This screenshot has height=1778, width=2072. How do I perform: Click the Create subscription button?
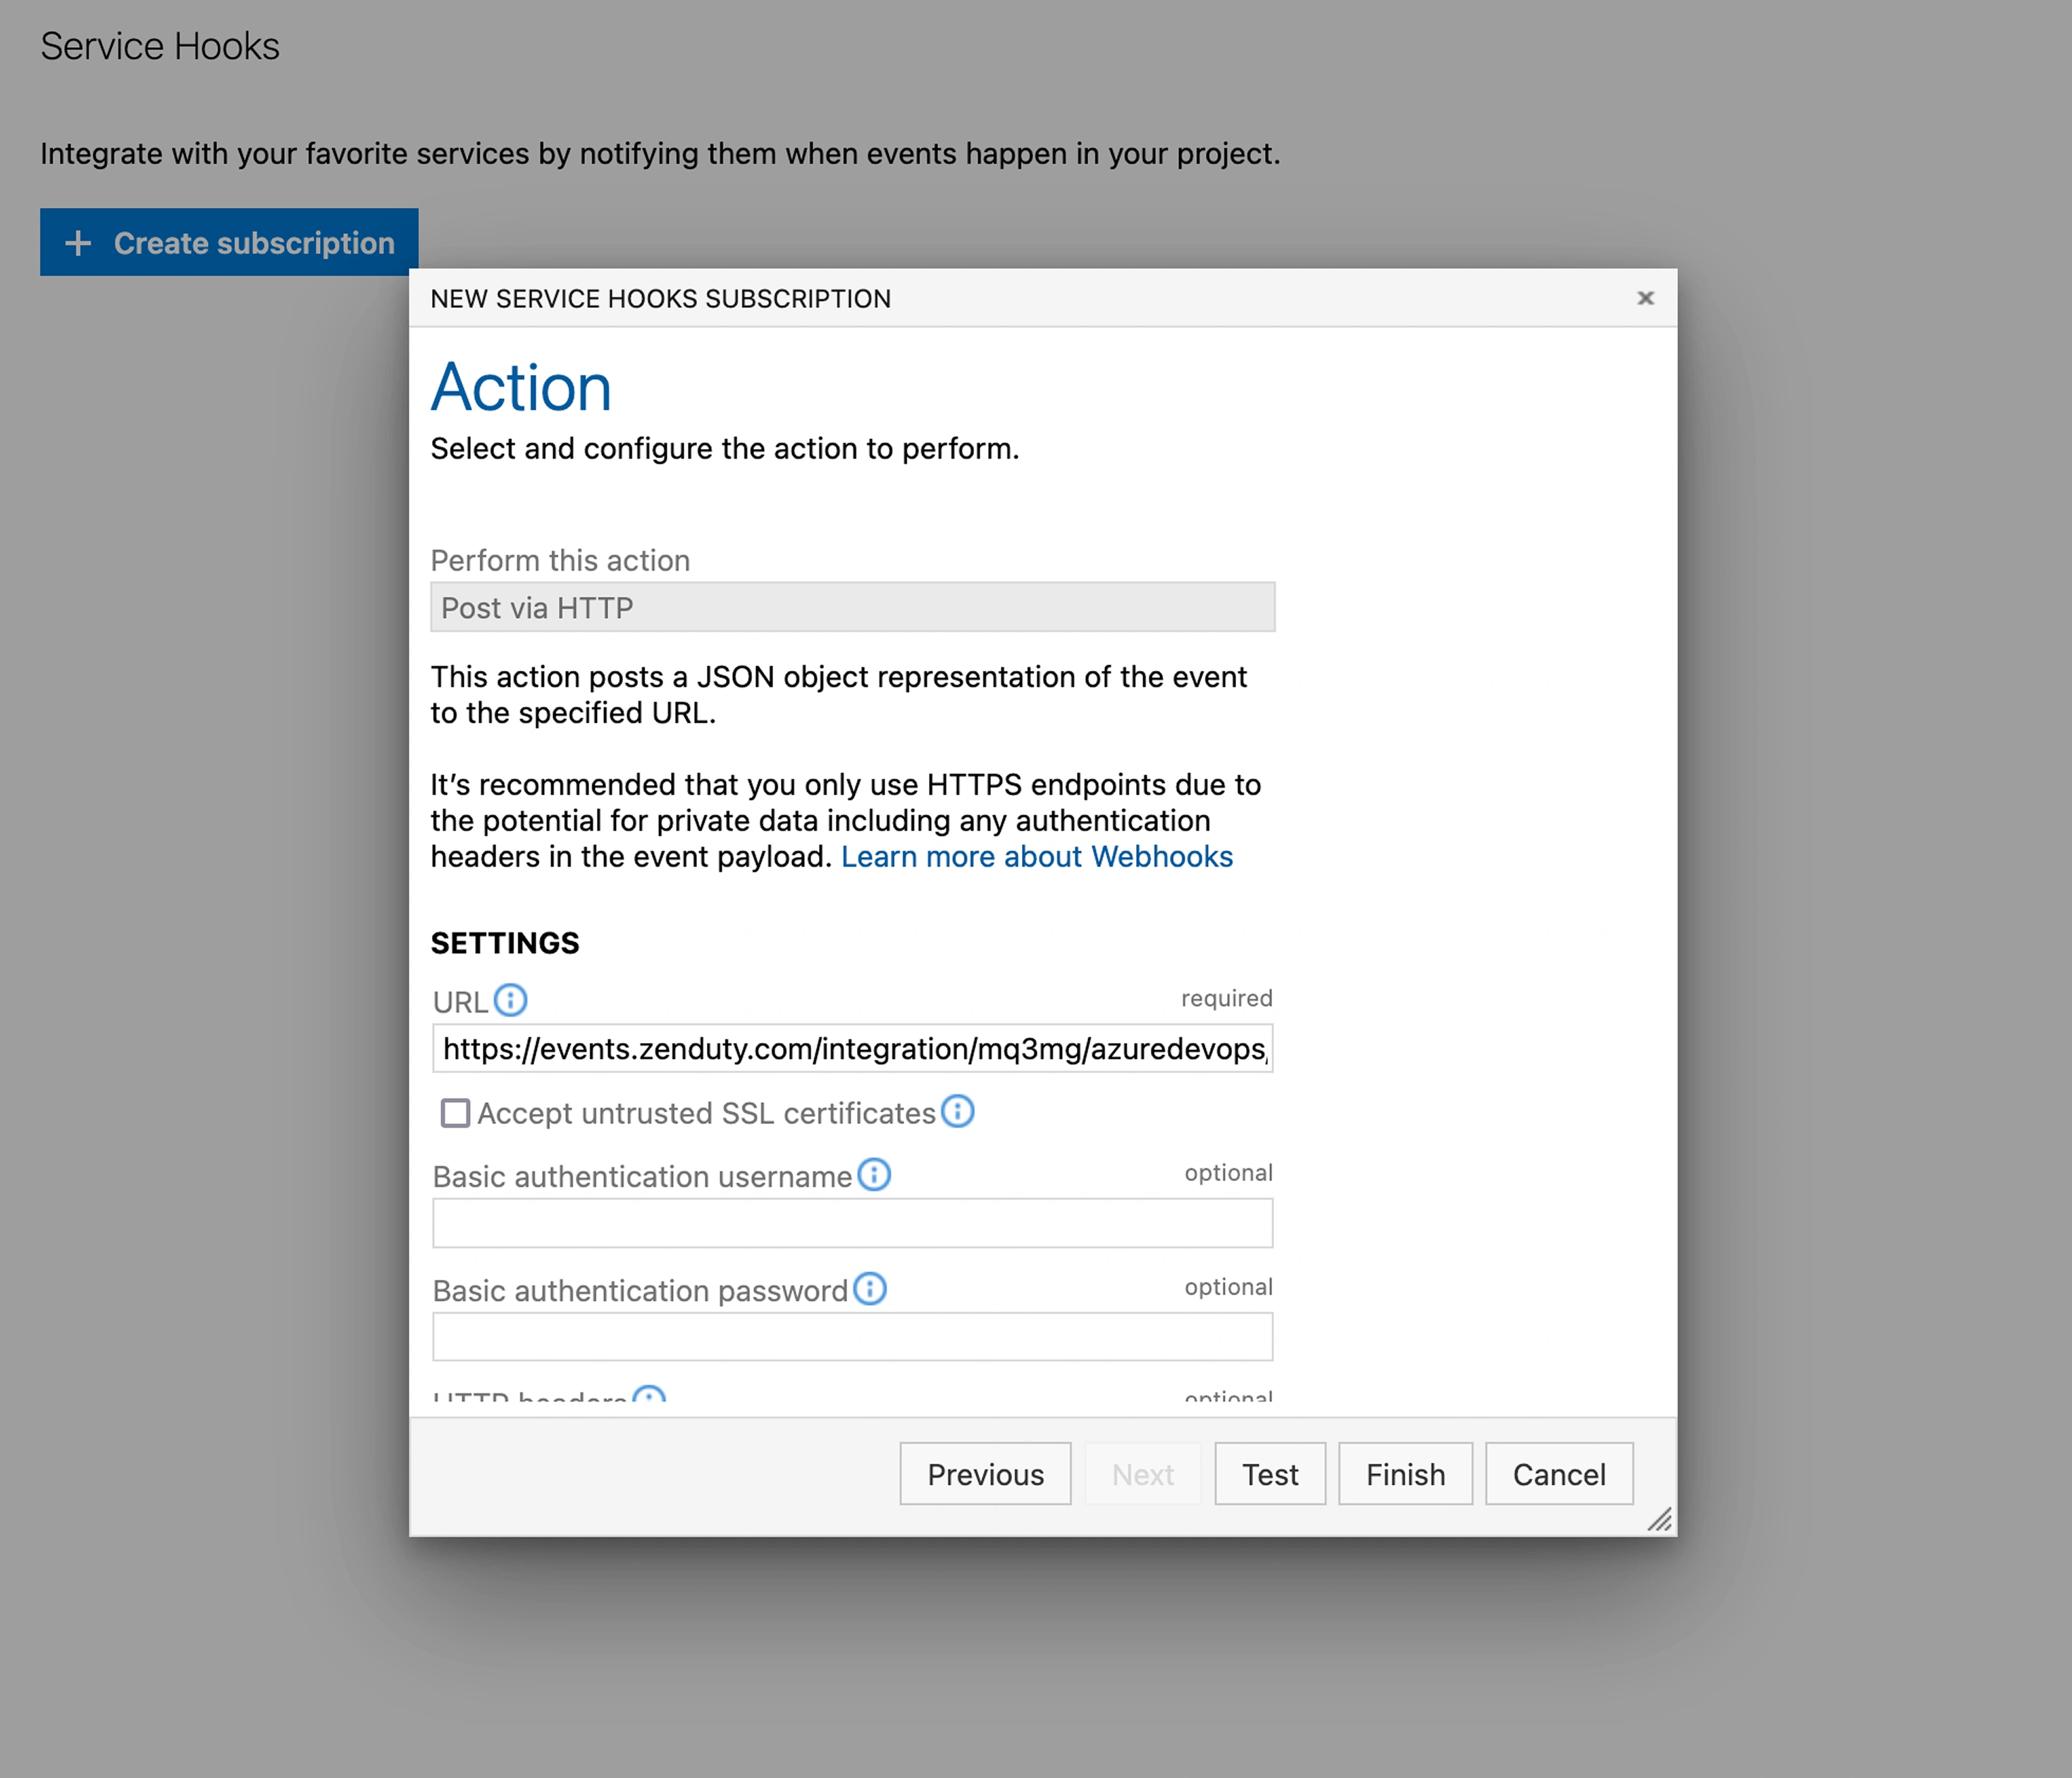(229, 242)
